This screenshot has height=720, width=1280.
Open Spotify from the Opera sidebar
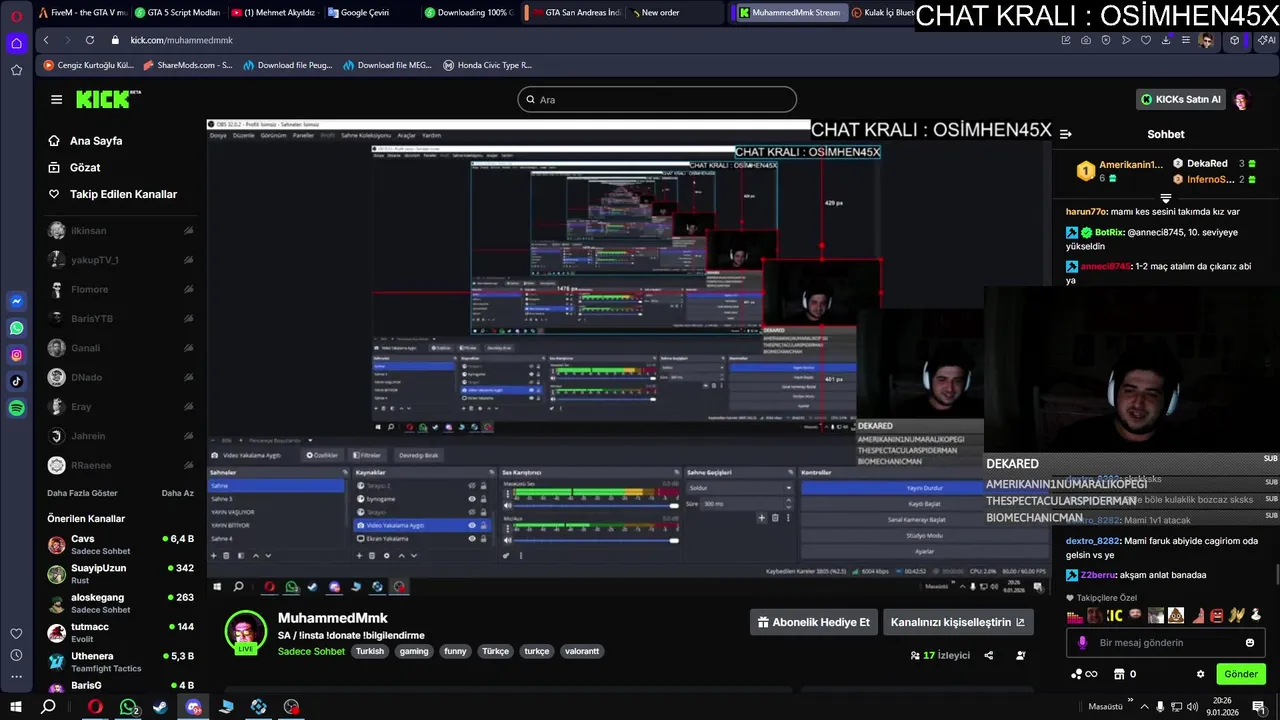coord(16,408)
